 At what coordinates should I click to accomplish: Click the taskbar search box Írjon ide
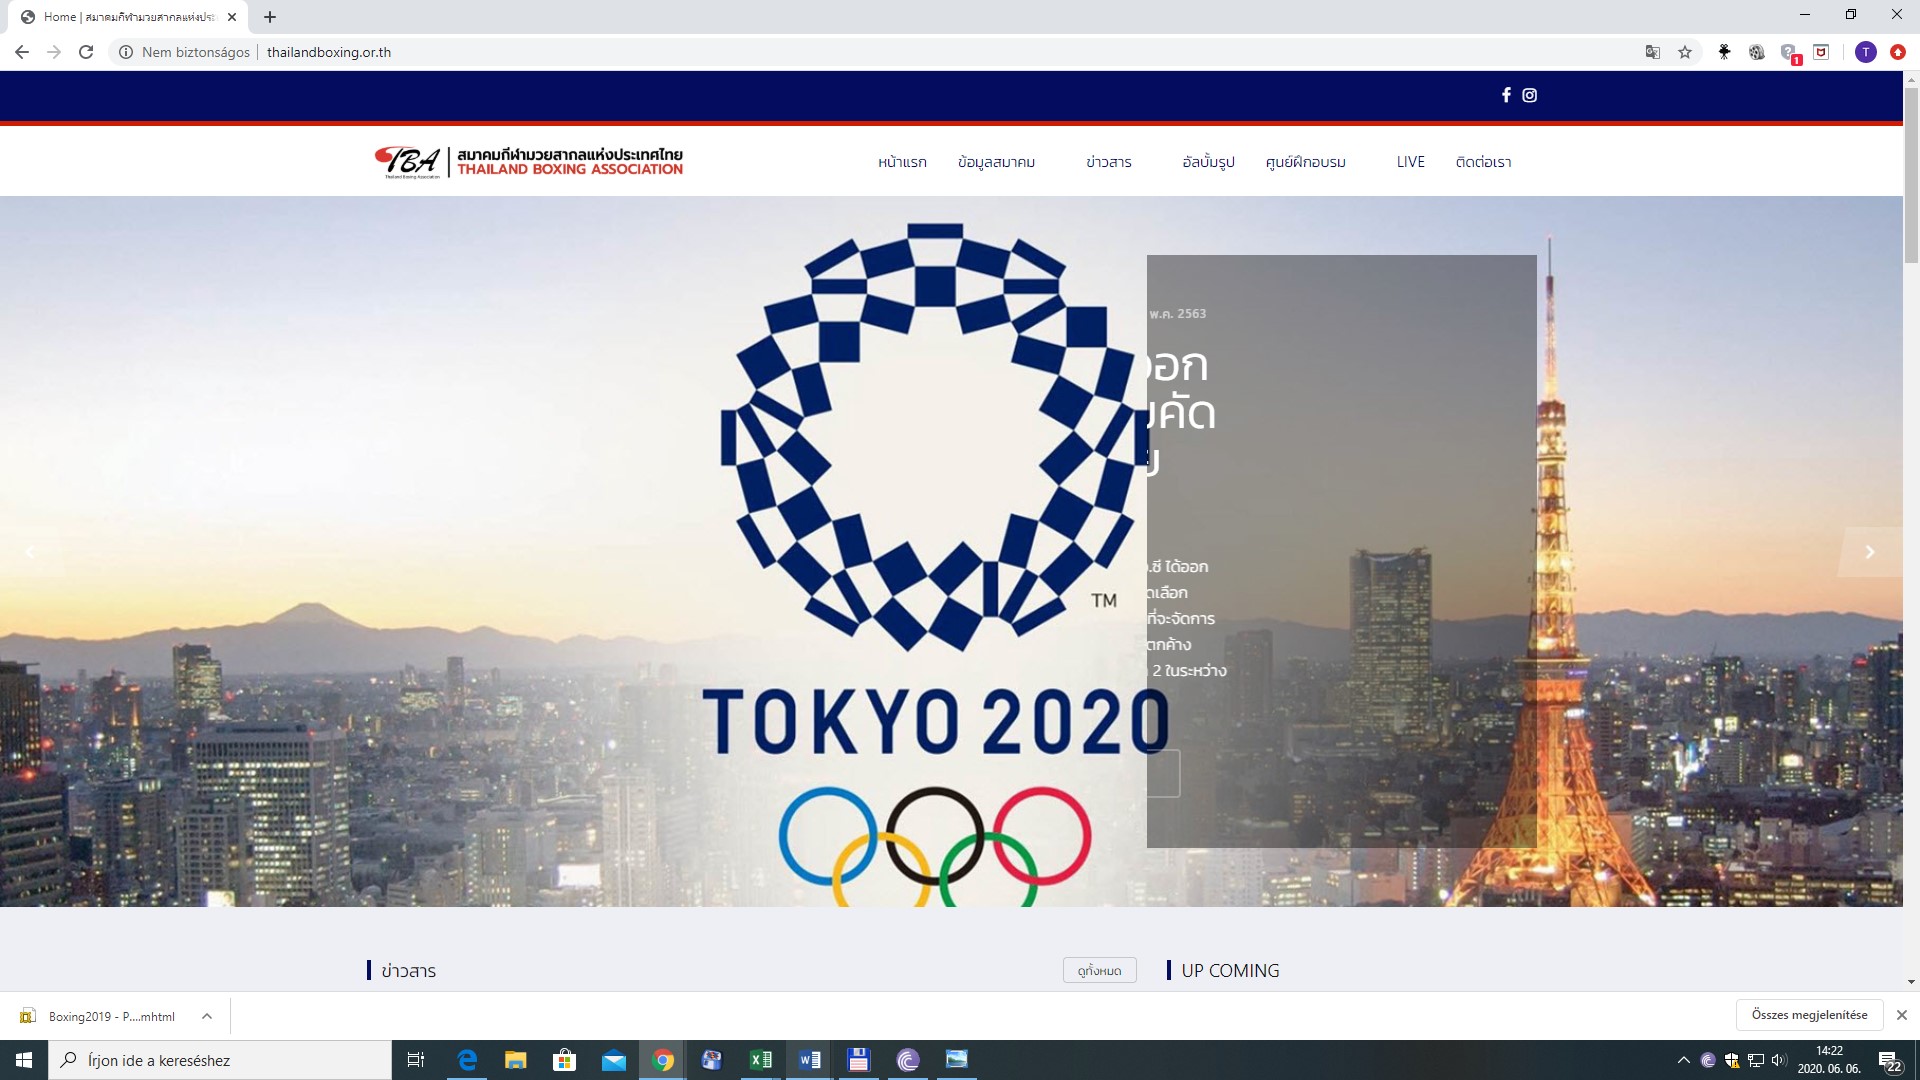pyautogui.click(x=220, y=1060)
